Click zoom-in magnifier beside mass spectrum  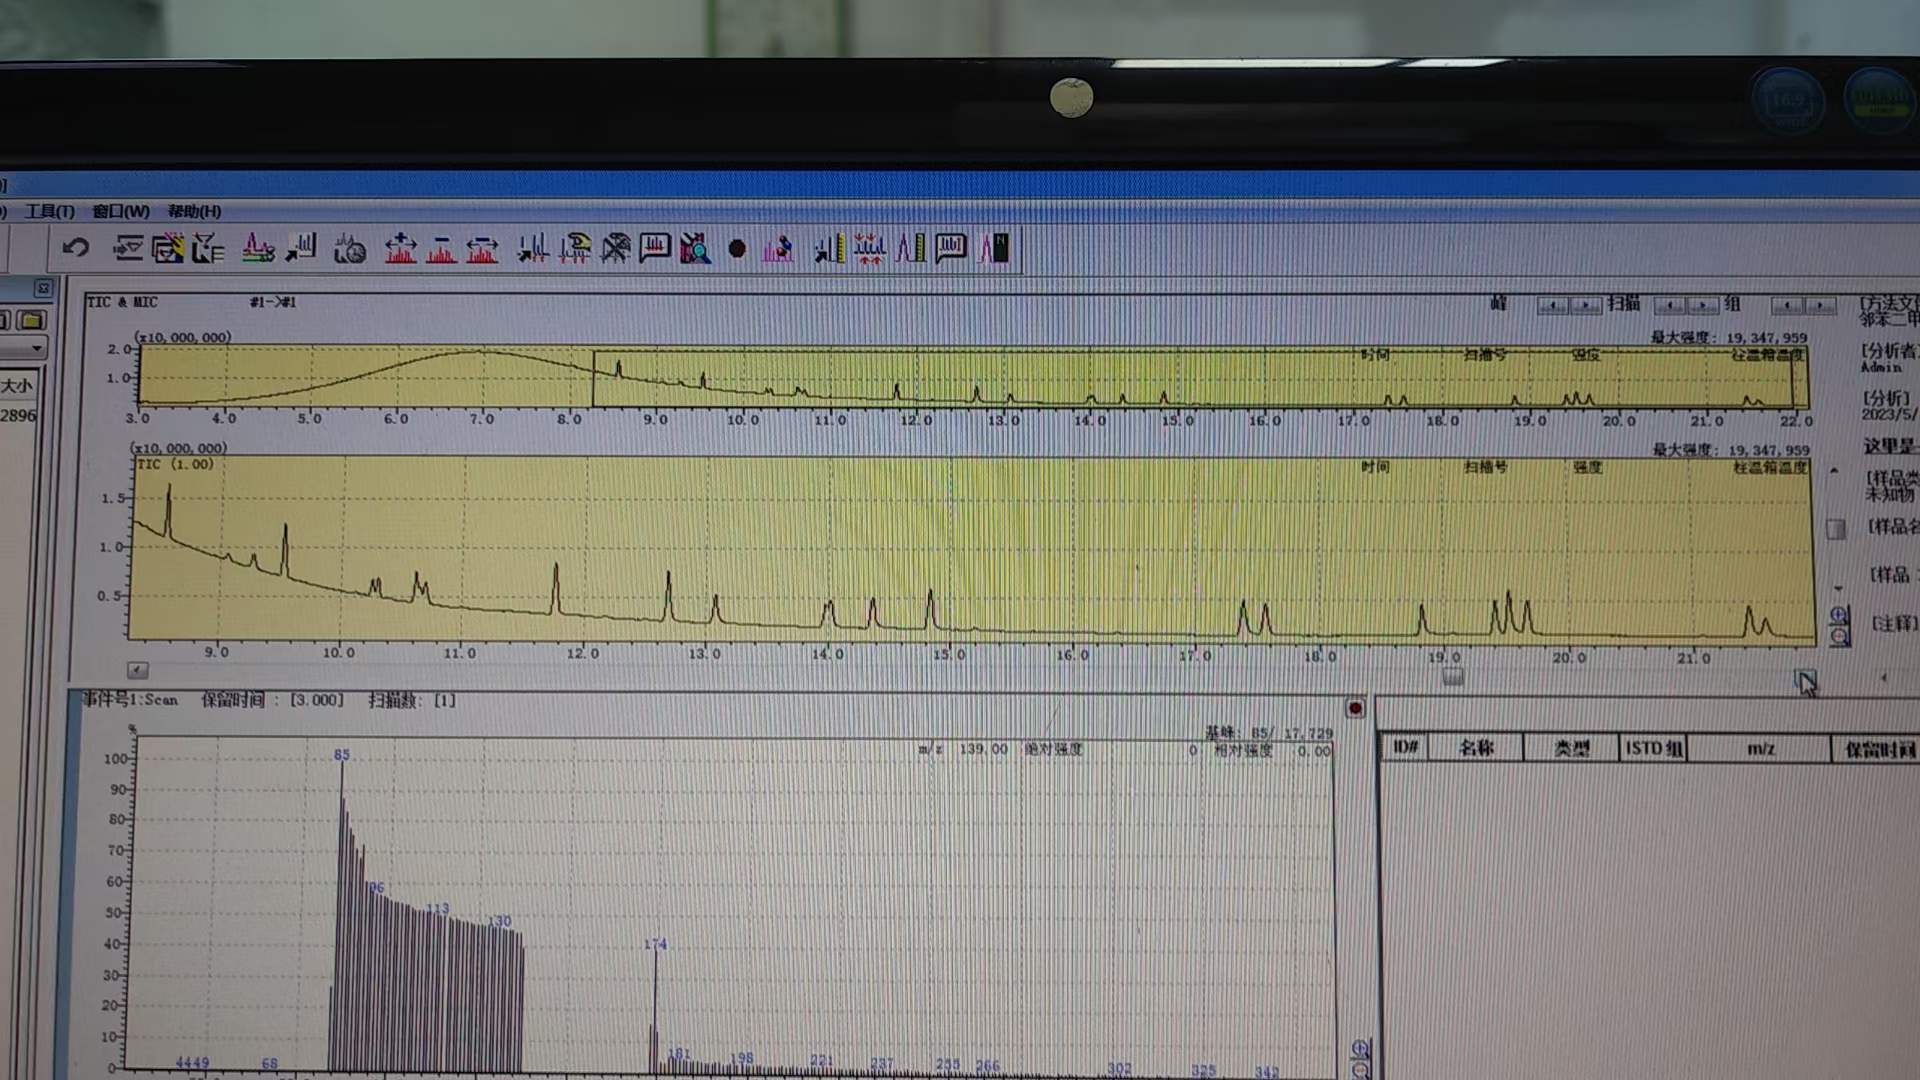(x=1360, y=1048)
